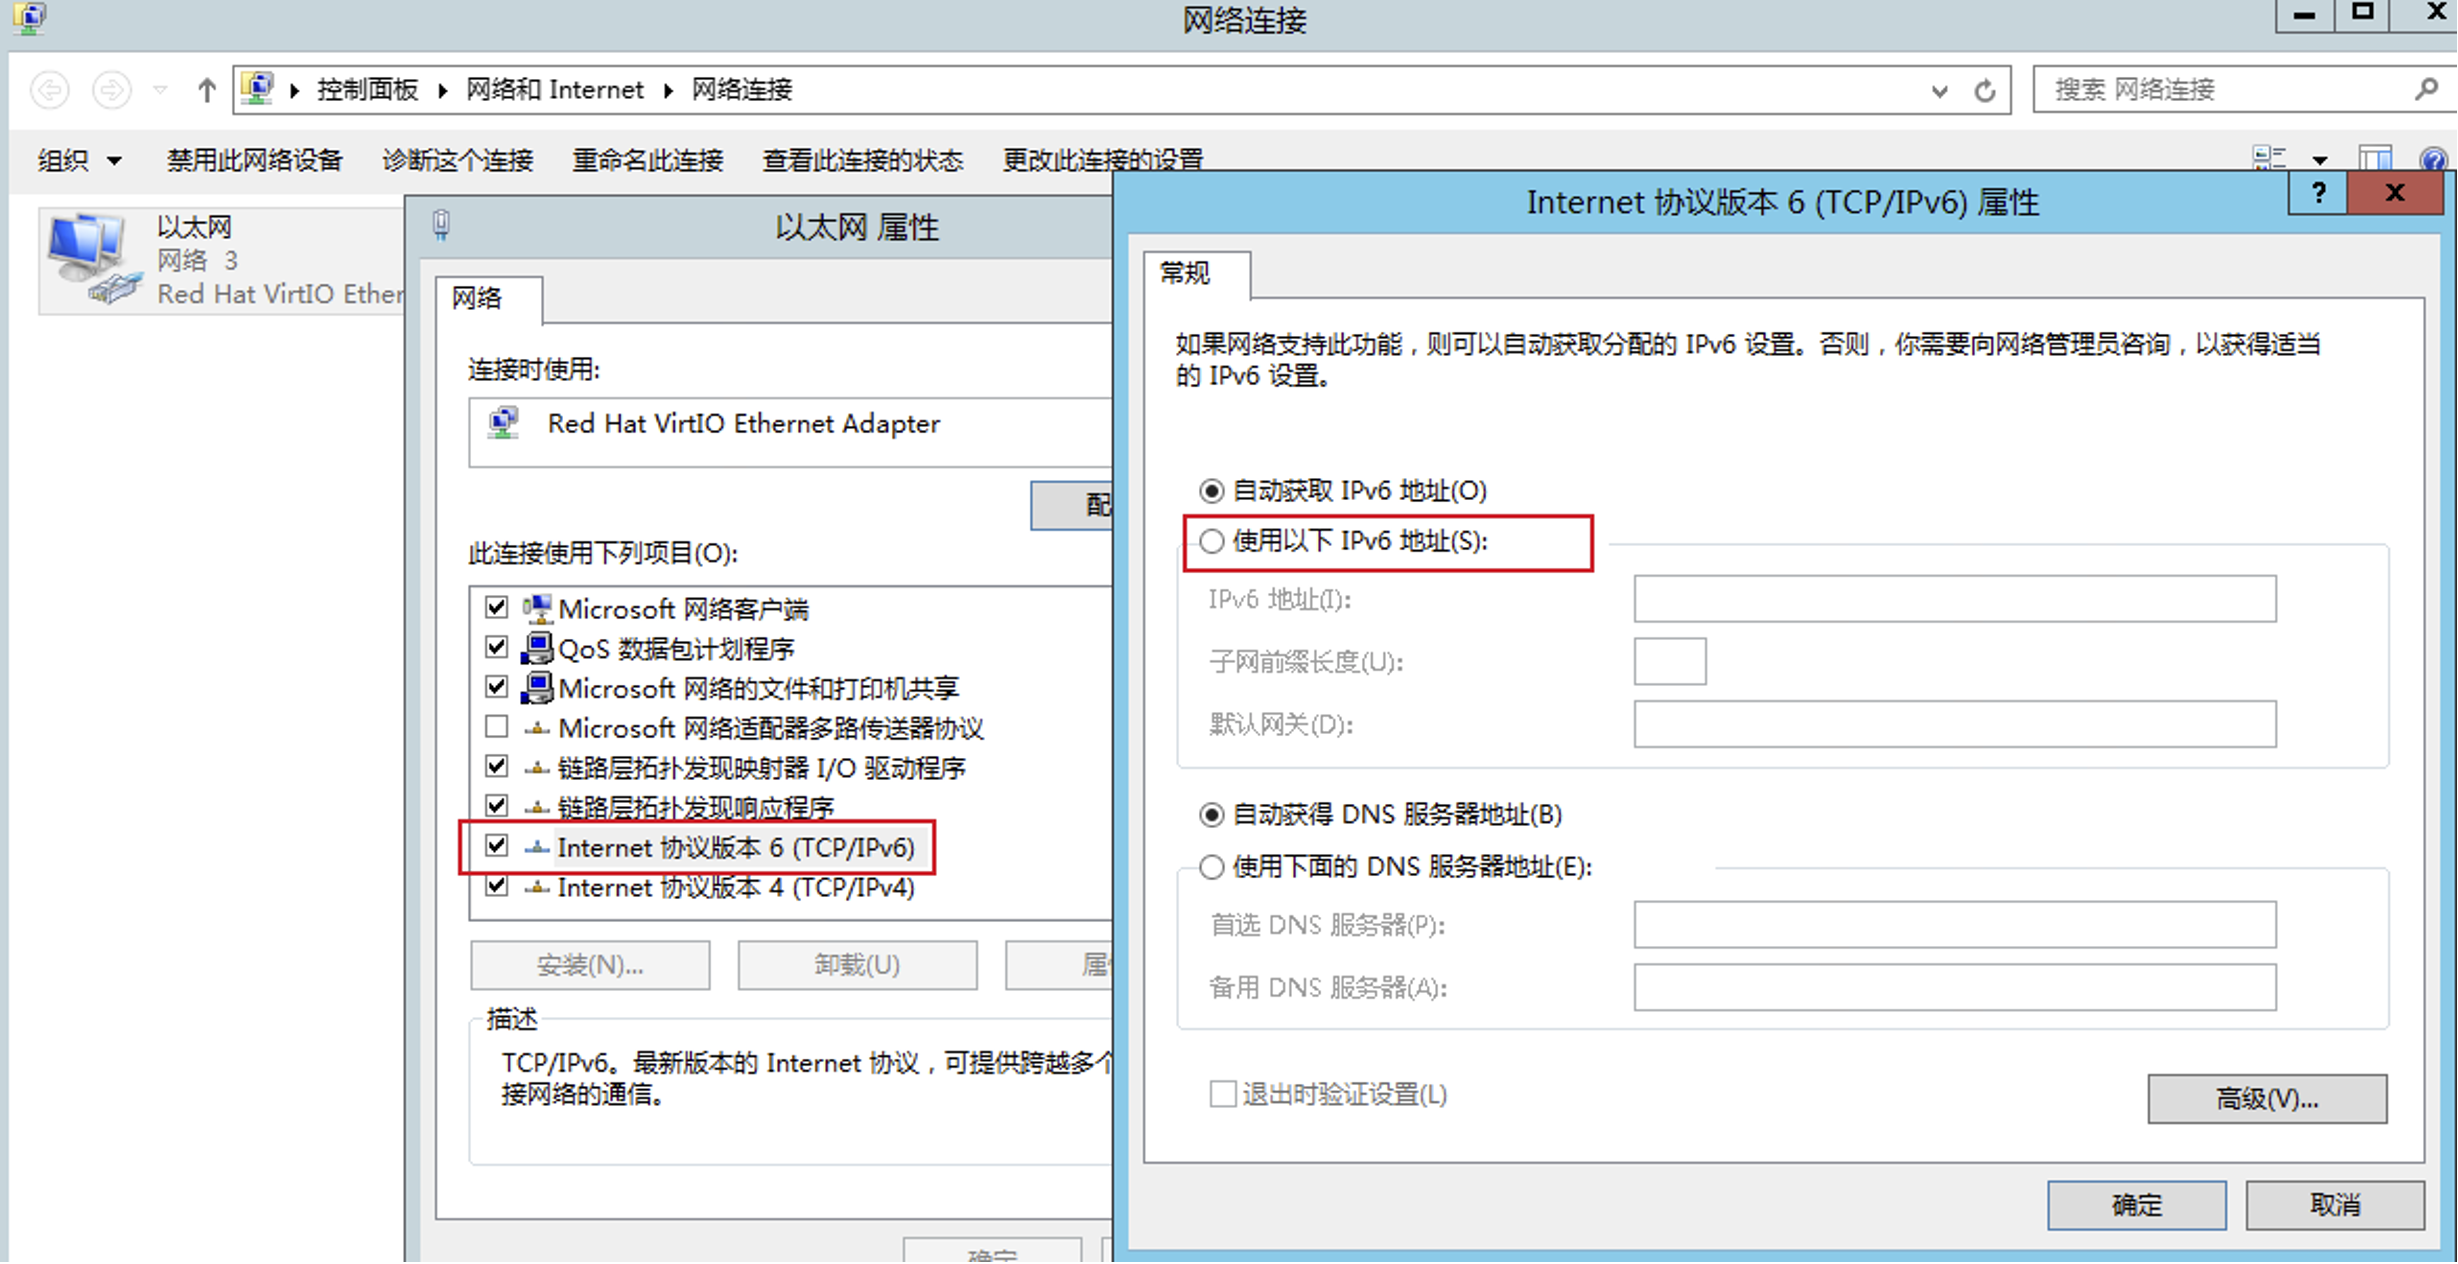Click the QoS 数据包计划程序 icon
This screenshot has height=1264, width=2458.
click(x=537, y=649)
